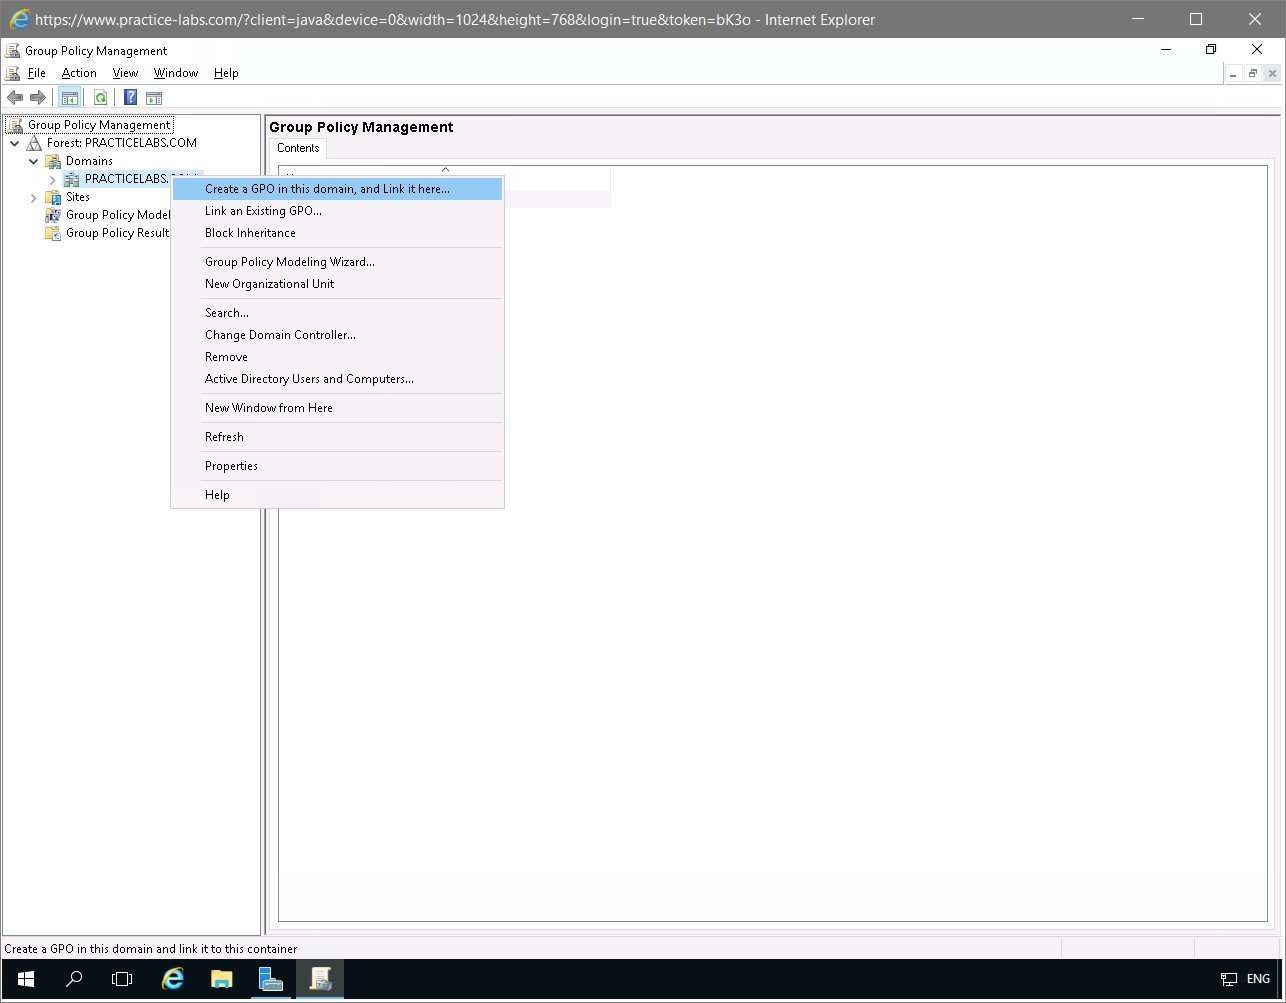
Task: Select Group Policy Results in the tree
Action: click(x=113, y=232)
